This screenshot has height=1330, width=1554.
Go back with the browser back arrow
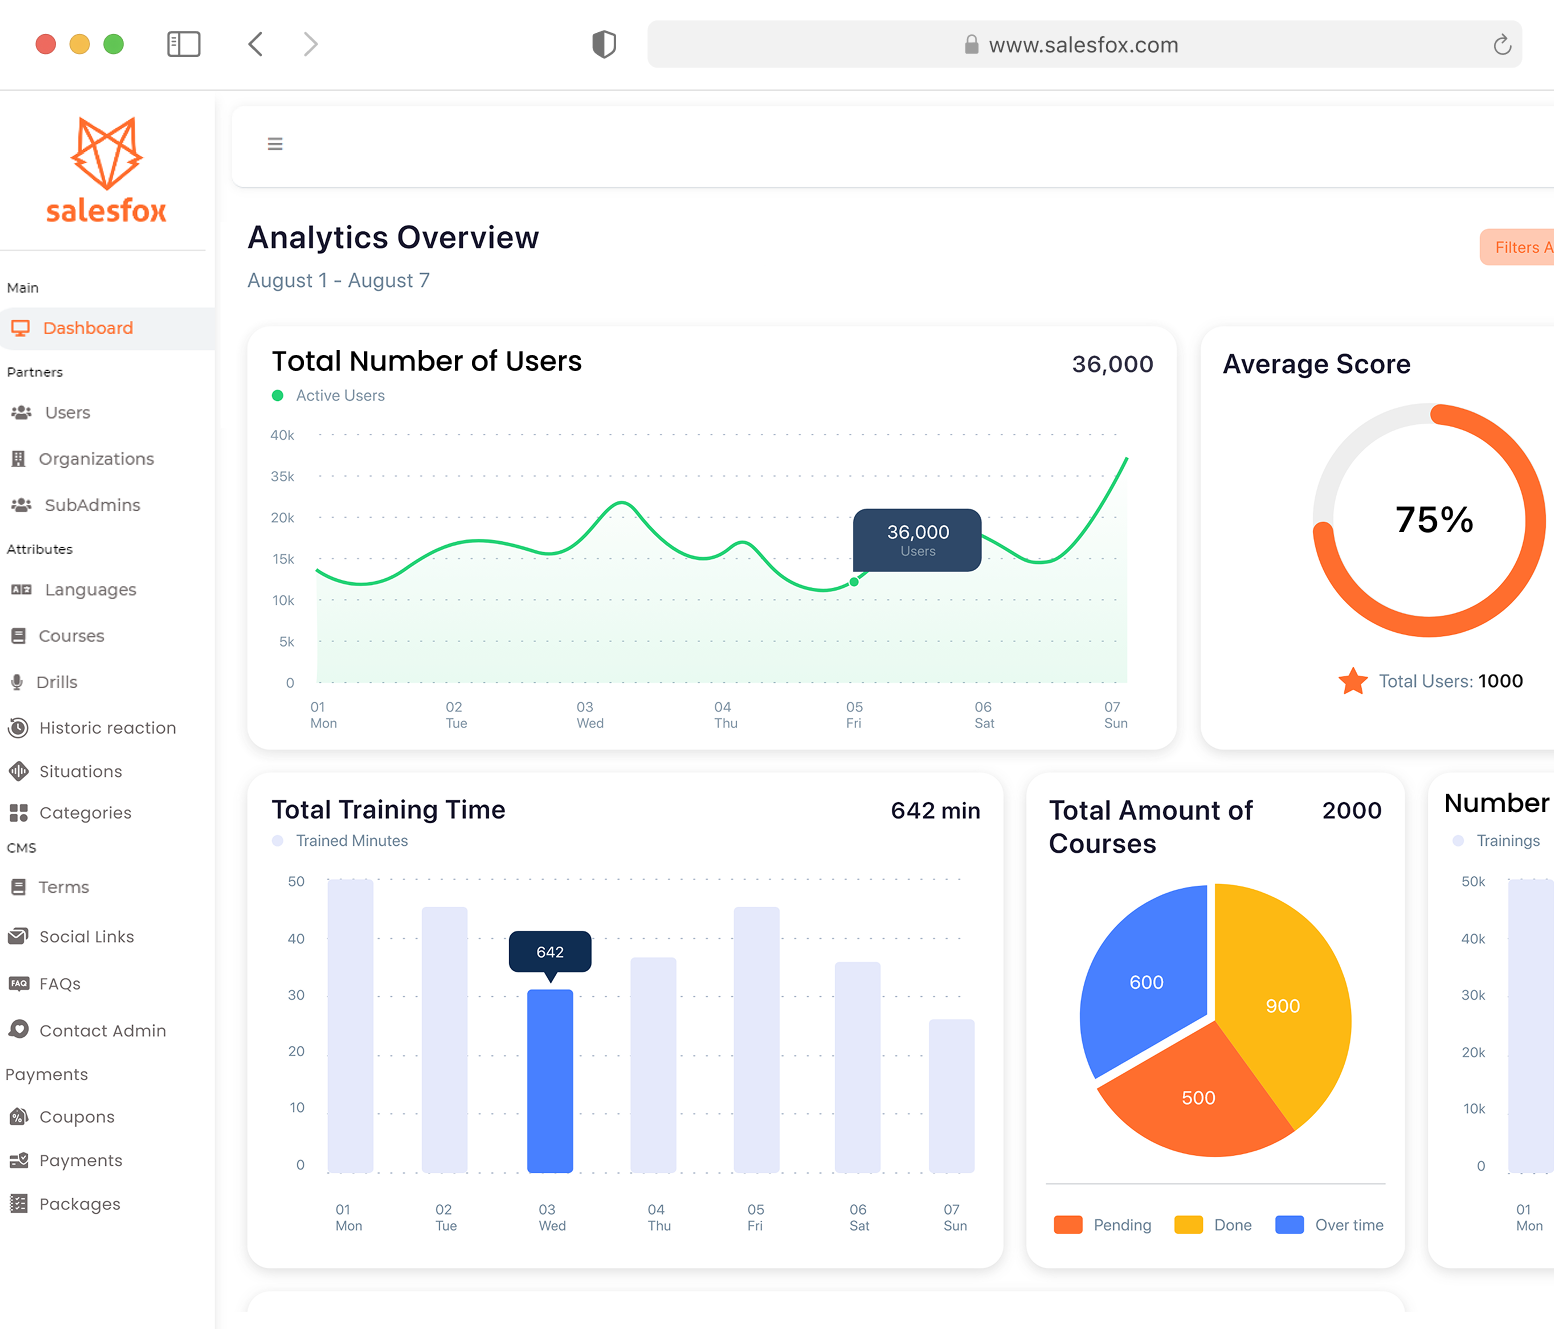click(256, 44)
